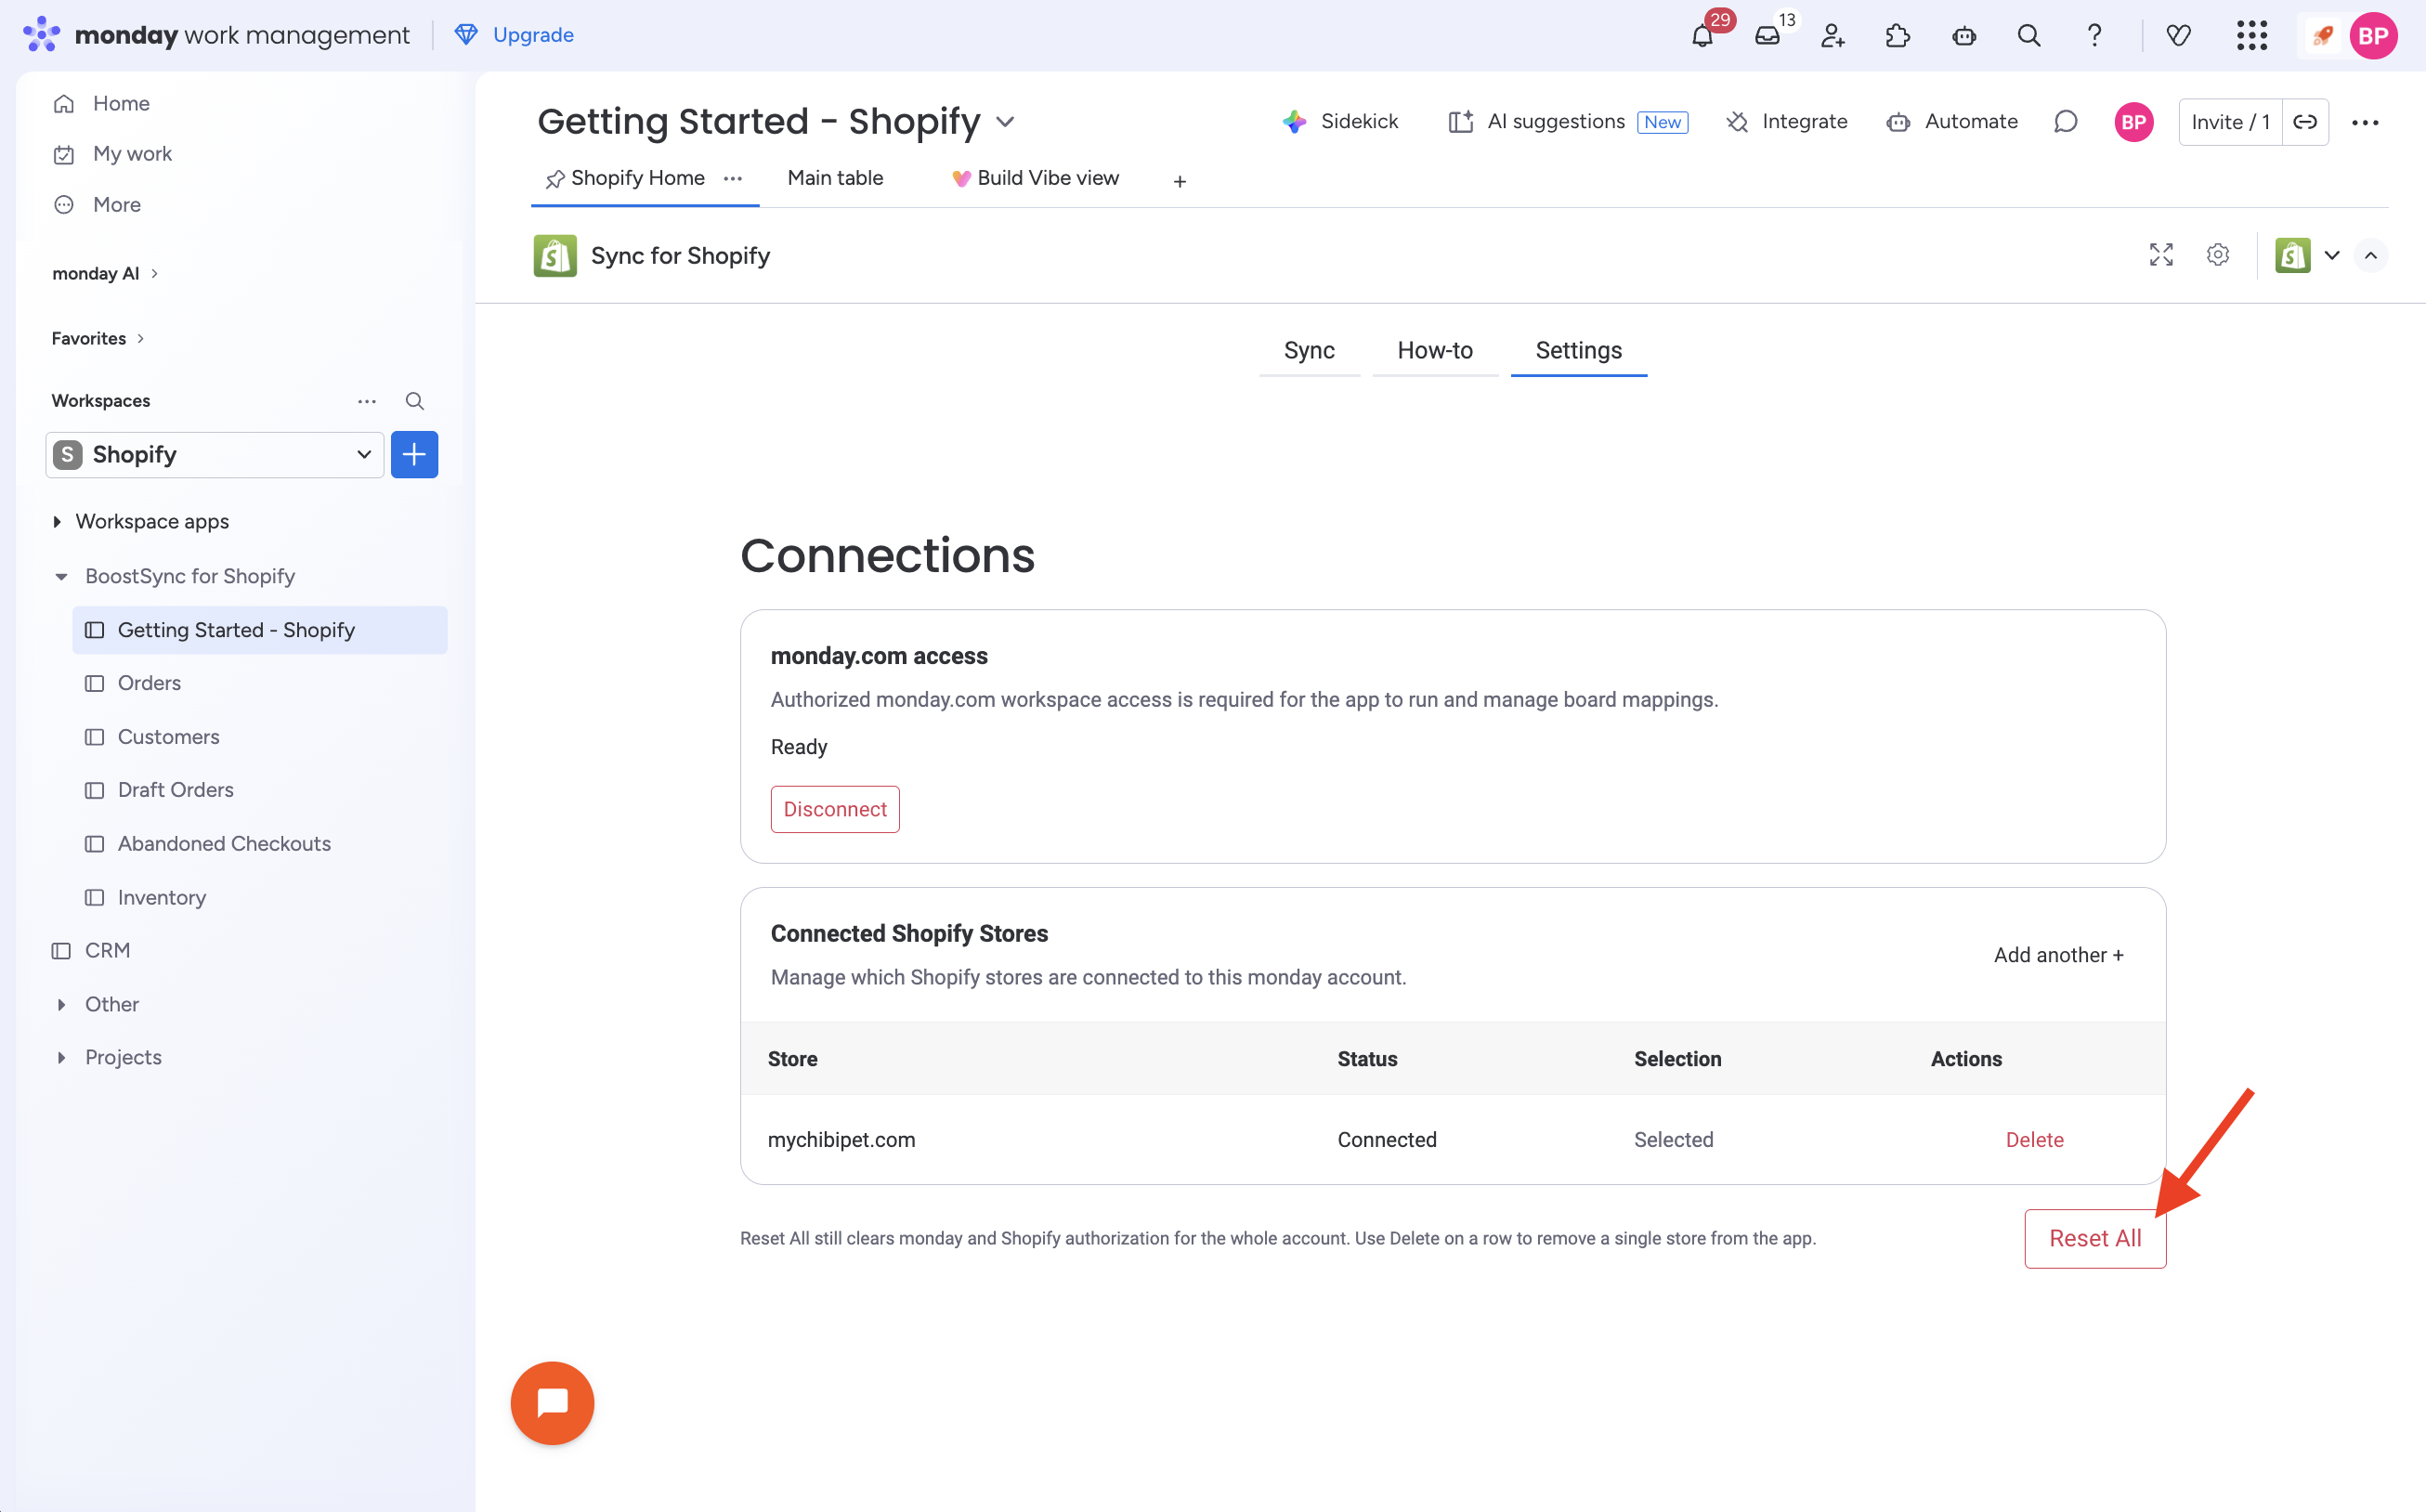
Task: Click Add another + store
Action: pos(2058,955)
